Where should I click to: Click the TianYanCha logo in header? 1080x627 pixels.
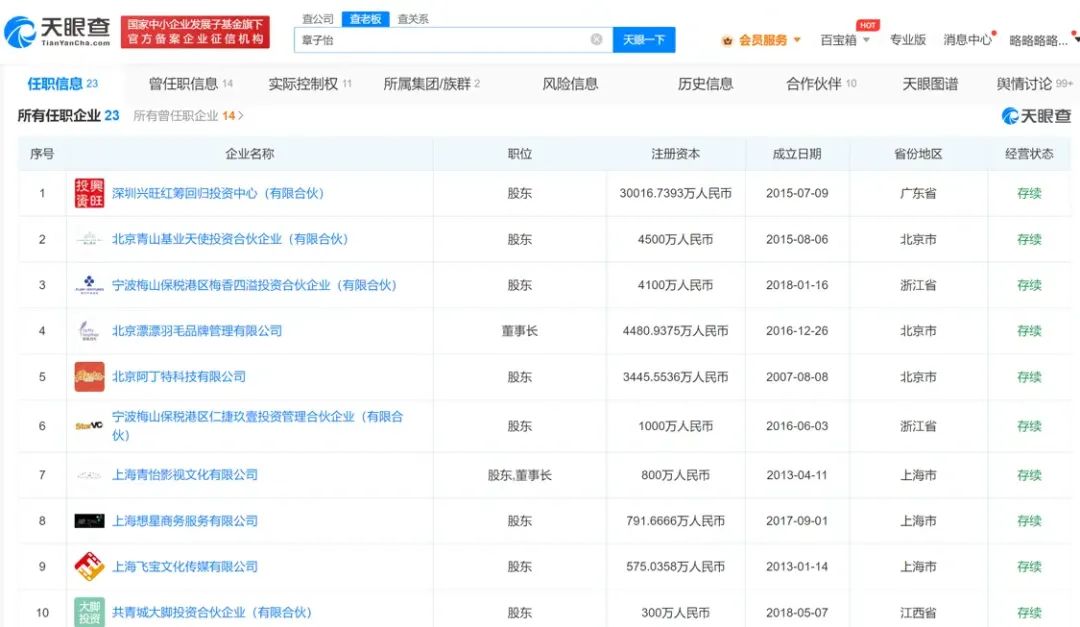[x=57, y=32]
